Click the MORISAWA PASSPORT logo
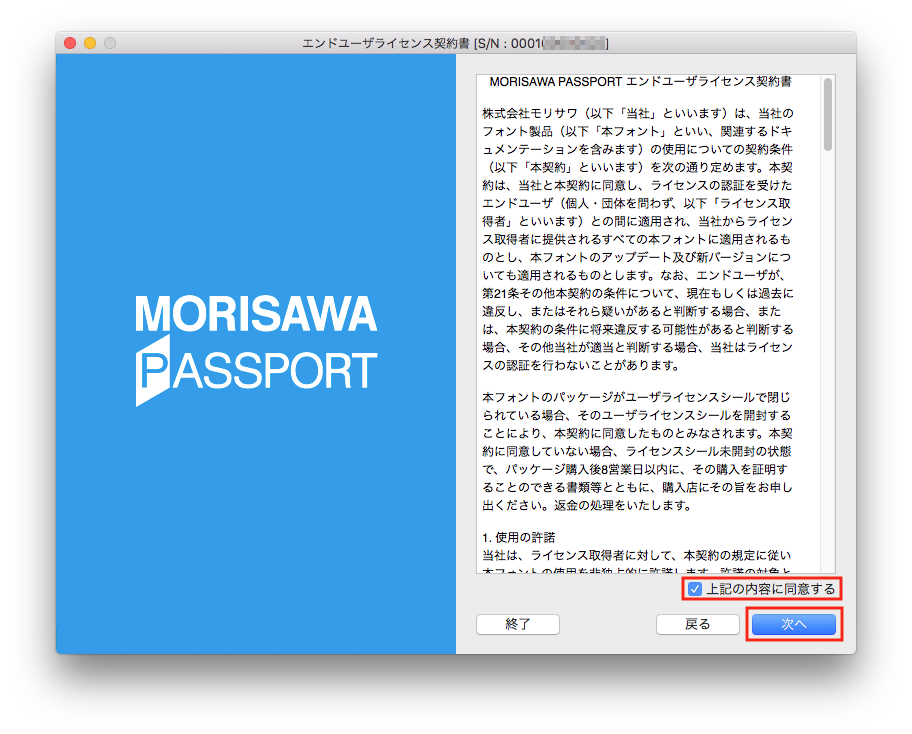Viewport: 912px width, 734px height. coord(256,350)
